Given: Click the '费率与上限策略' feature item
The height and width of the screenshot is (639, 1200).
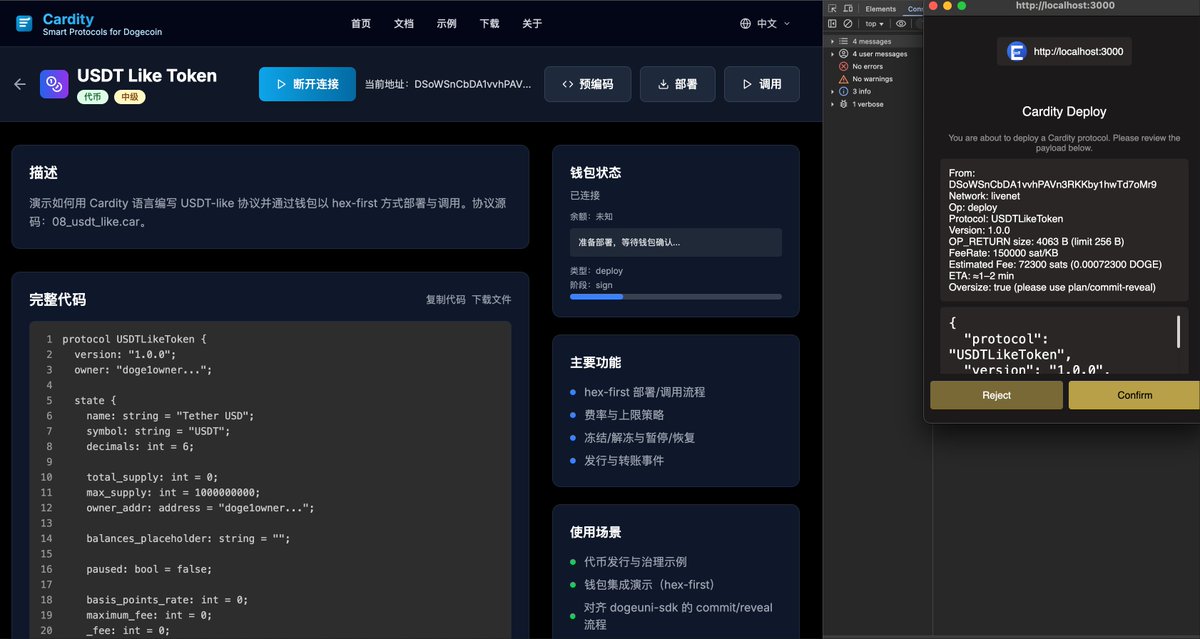Looking at the screenshot, I should point(624,415).
